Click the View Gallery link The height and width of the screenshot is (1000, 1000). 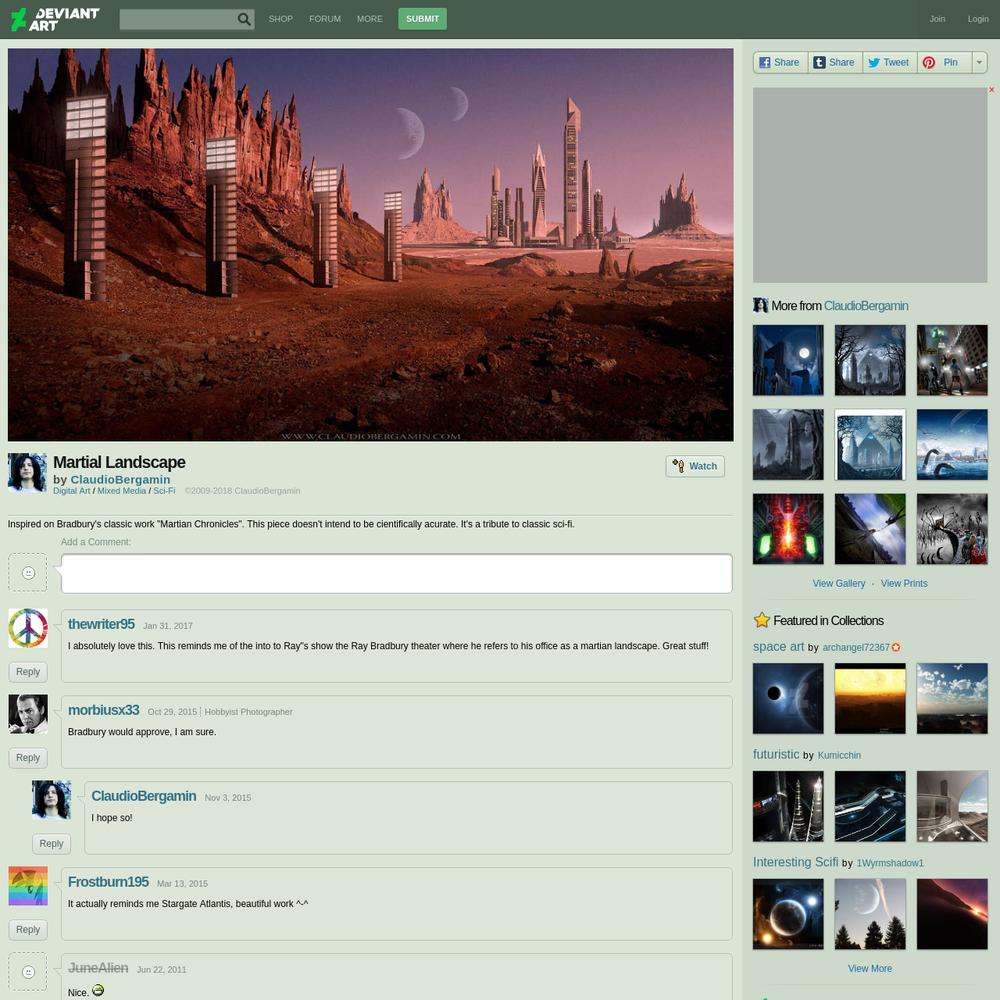click(x=839, y=584)
